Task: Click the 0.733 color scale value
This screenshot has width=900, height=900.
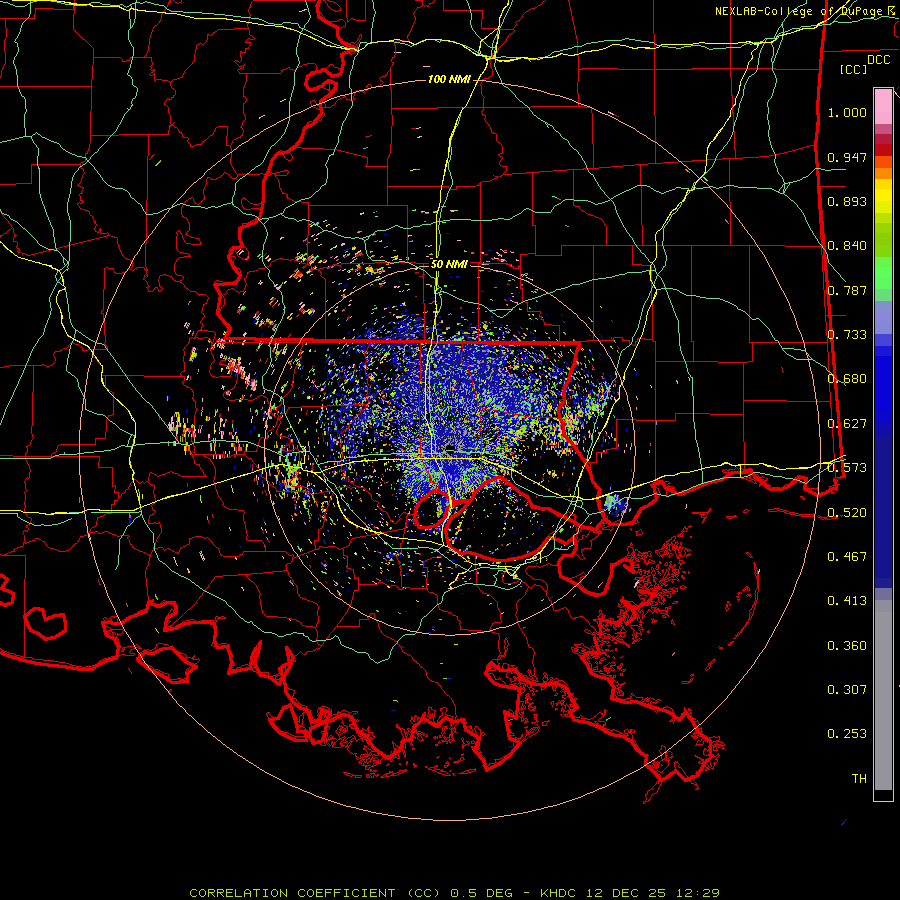Action: pos(847,335)
